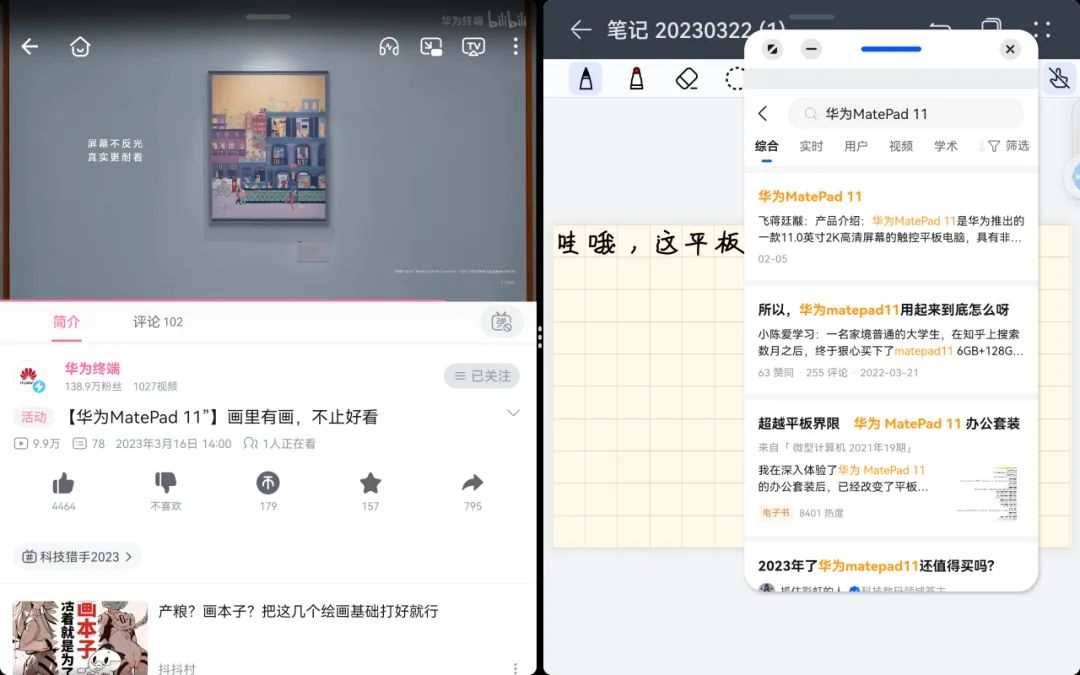Favorite the video using the star
1080x675 pixels.
(x=370, y=487)
